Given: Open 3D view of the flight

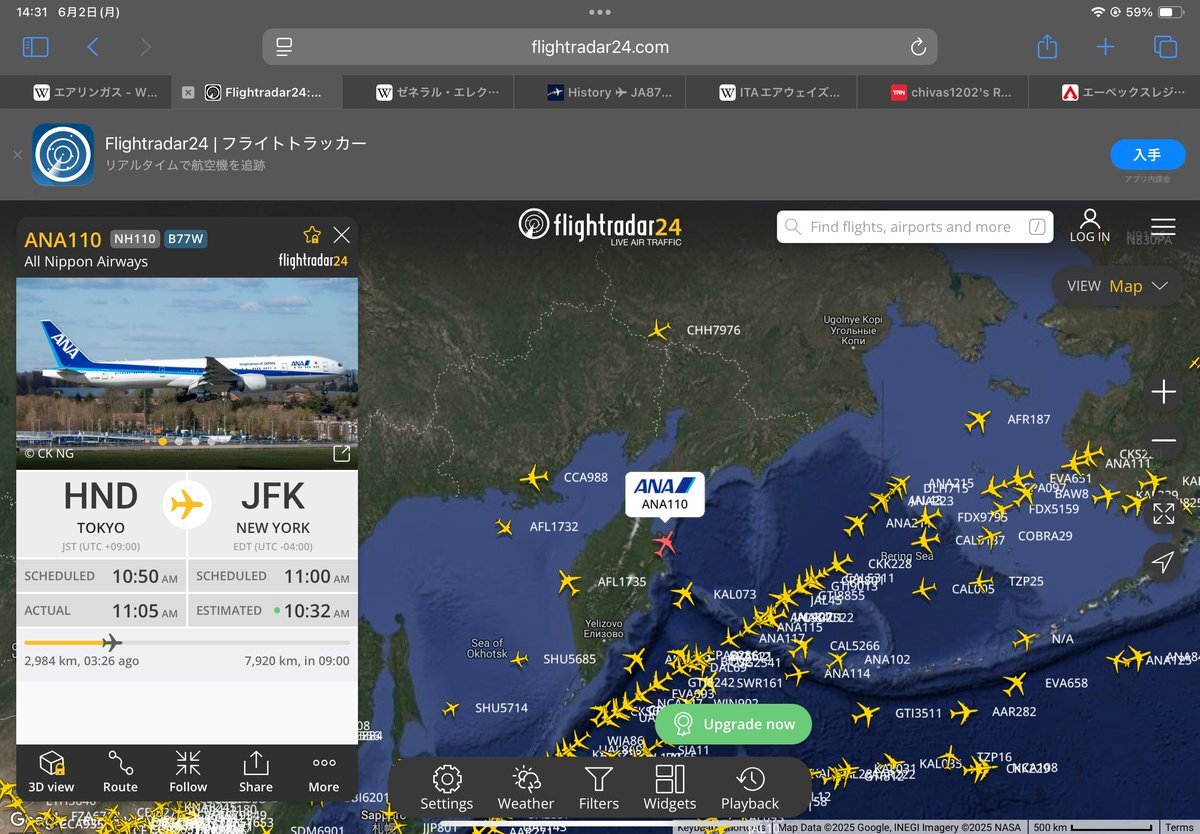Looking at the screenshot, I should click(51, 771).
